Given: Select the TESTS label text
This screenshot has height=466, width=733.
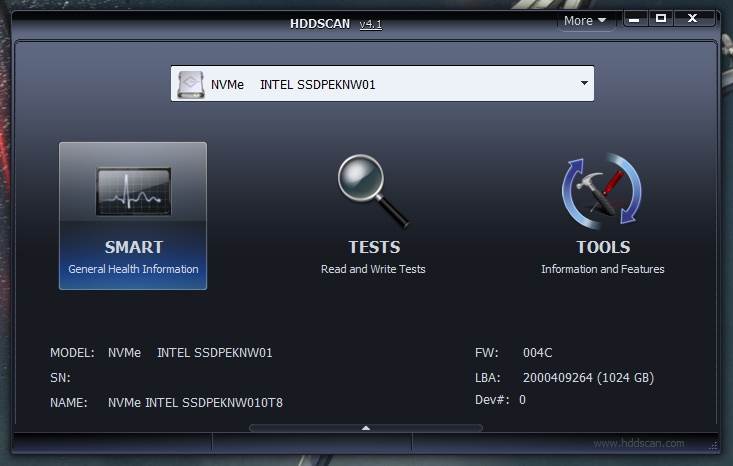Looking at the screenshot, I should coord(373,247).
